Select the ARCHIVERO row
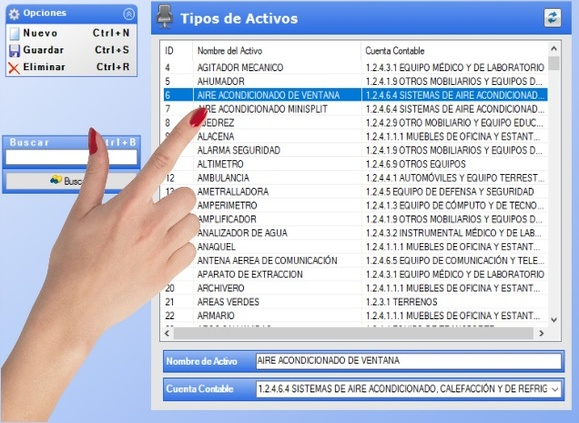The image size is (579, 423). 355,288
